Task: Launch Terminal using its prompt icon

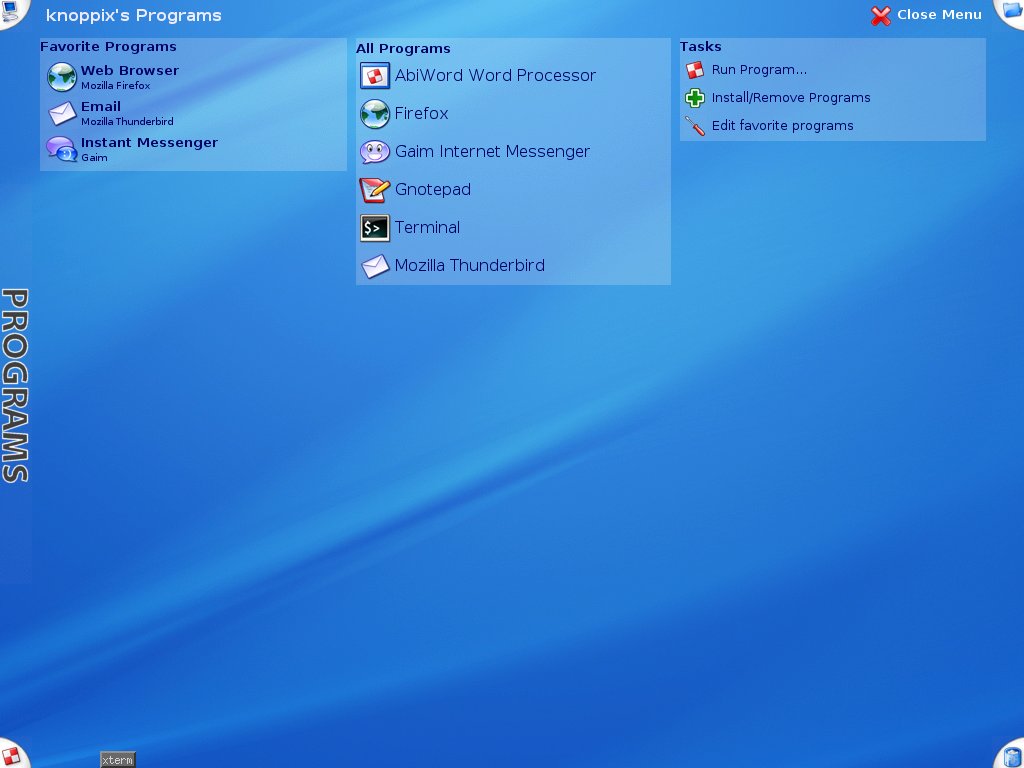Action: click(375, 228)
